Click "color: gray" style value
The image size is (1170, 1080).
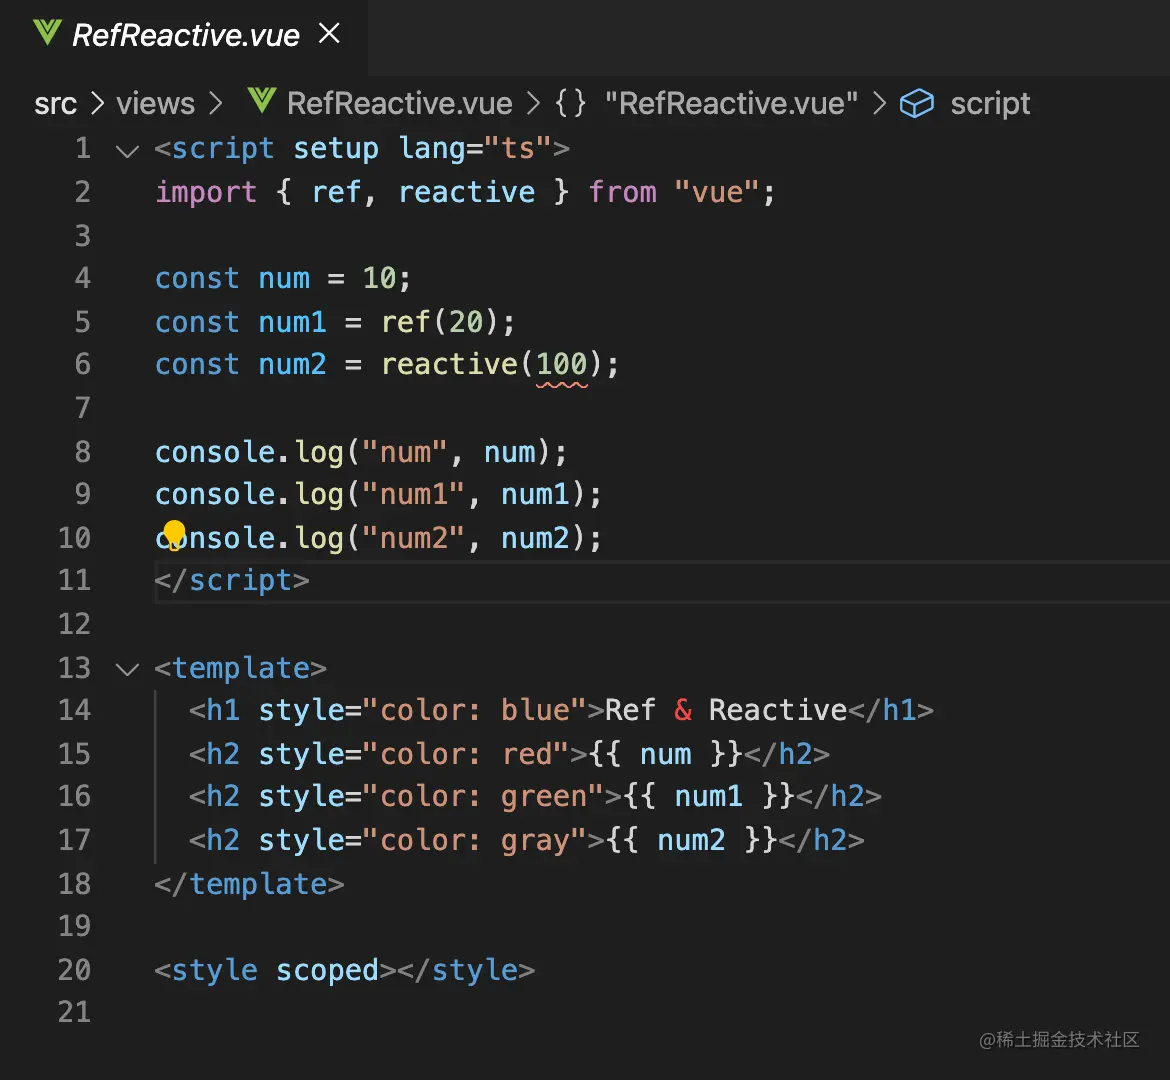475,840
